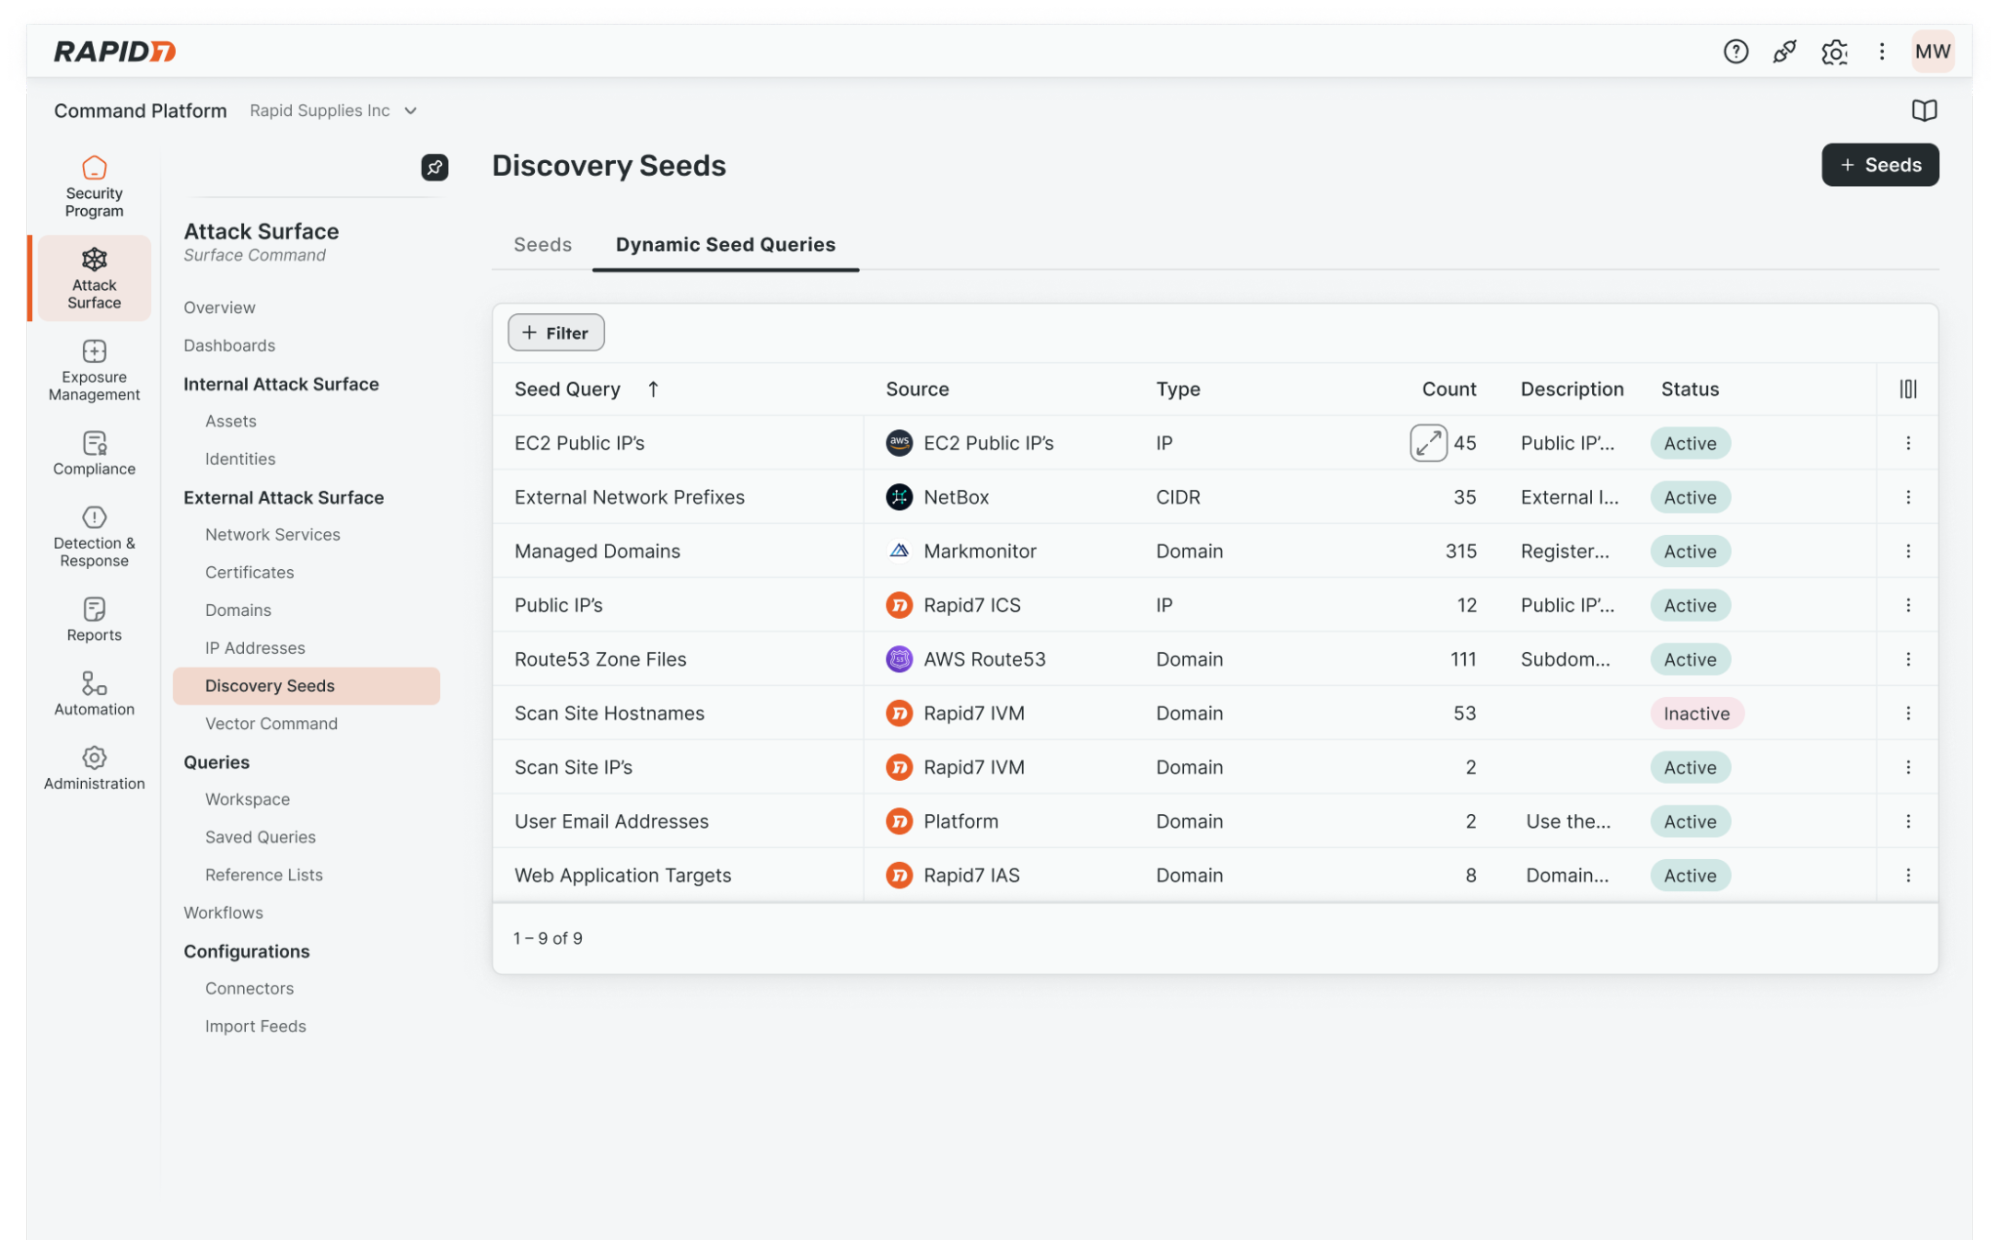Select the Dynamic Seed Queries tab
This screenshot has width=1999, height=1240.
point(725,244)
